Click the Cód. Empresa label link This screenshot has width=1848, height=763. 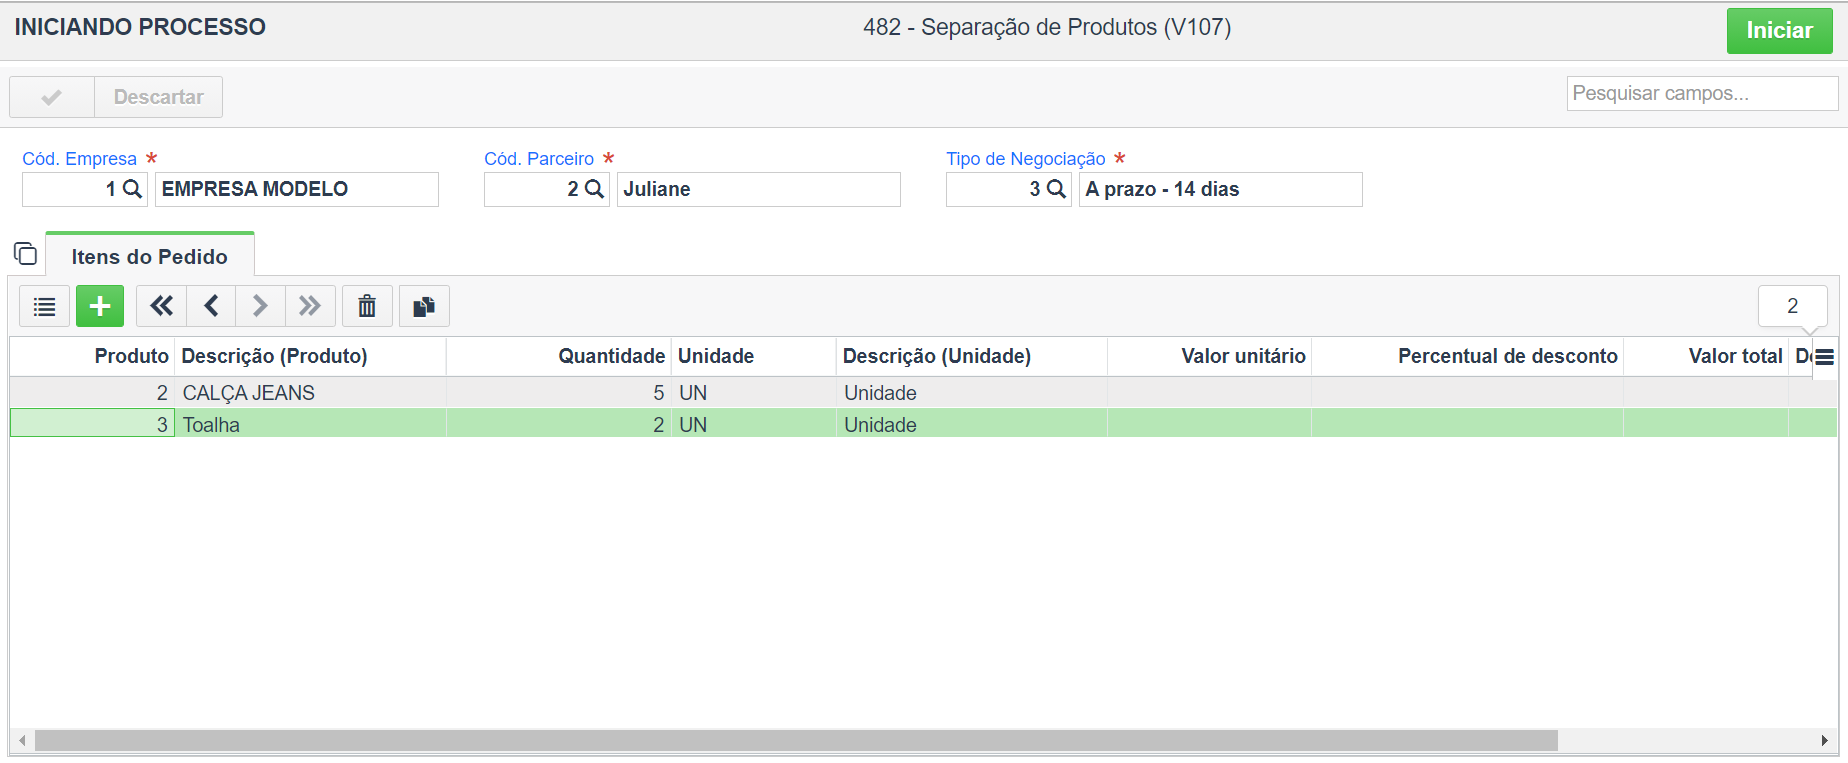tap(80, 159)
